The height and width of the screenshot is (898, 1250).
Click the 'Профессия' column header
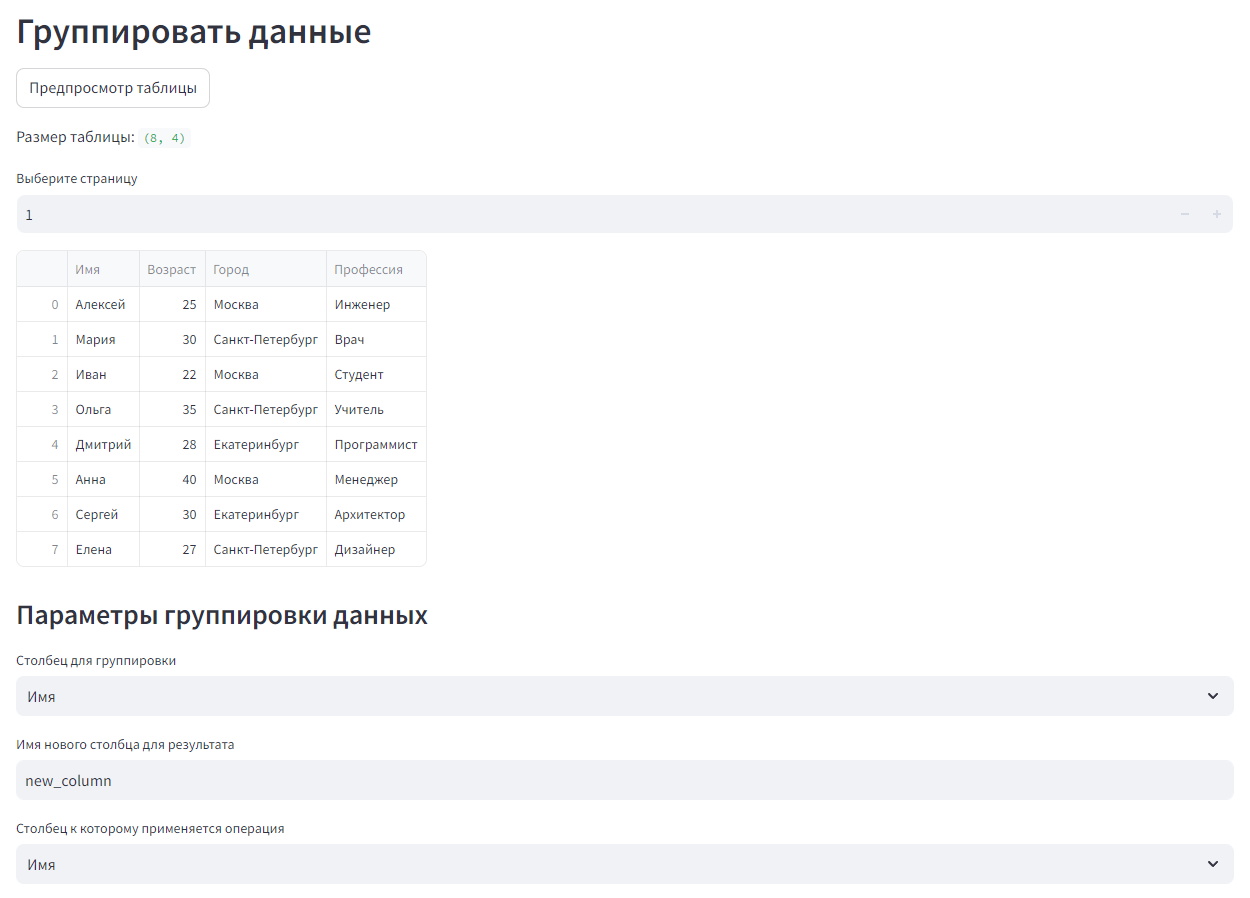pyautogui.click(x=376, y=269)
